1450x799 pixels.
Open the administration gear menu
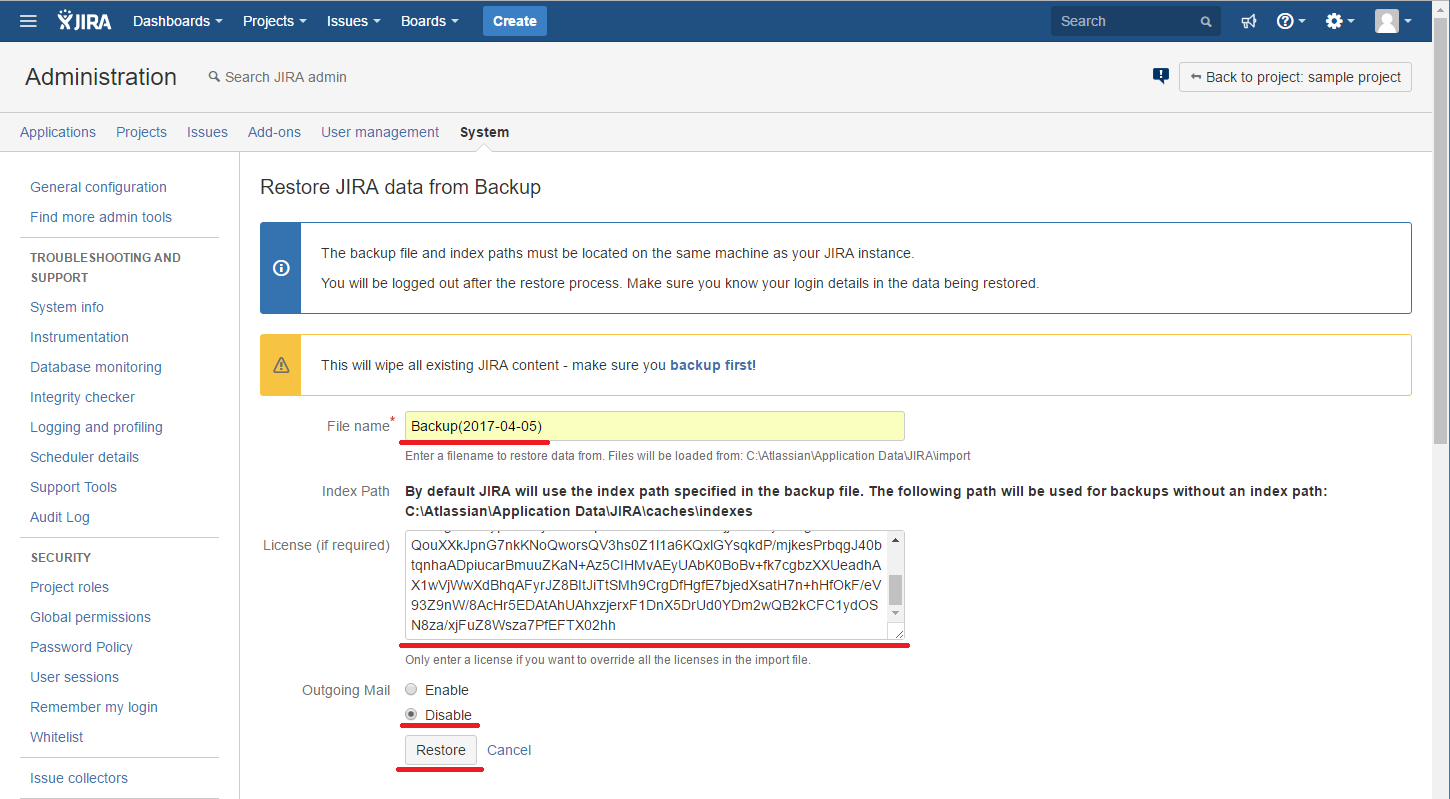click(x=1339, y=21)
